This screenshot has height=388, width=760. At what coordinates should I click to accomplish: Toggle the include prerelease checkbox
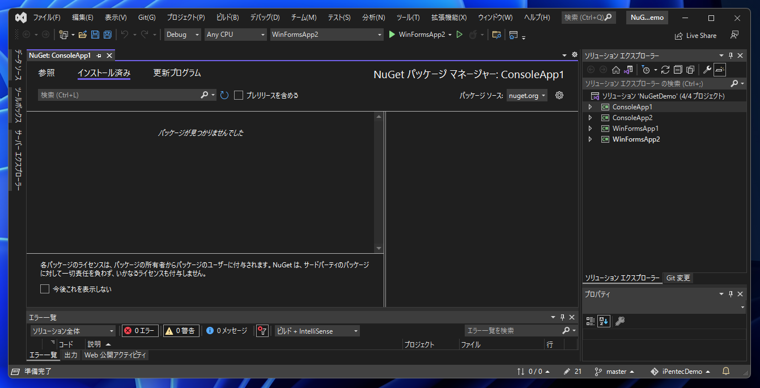coord(238,95)
